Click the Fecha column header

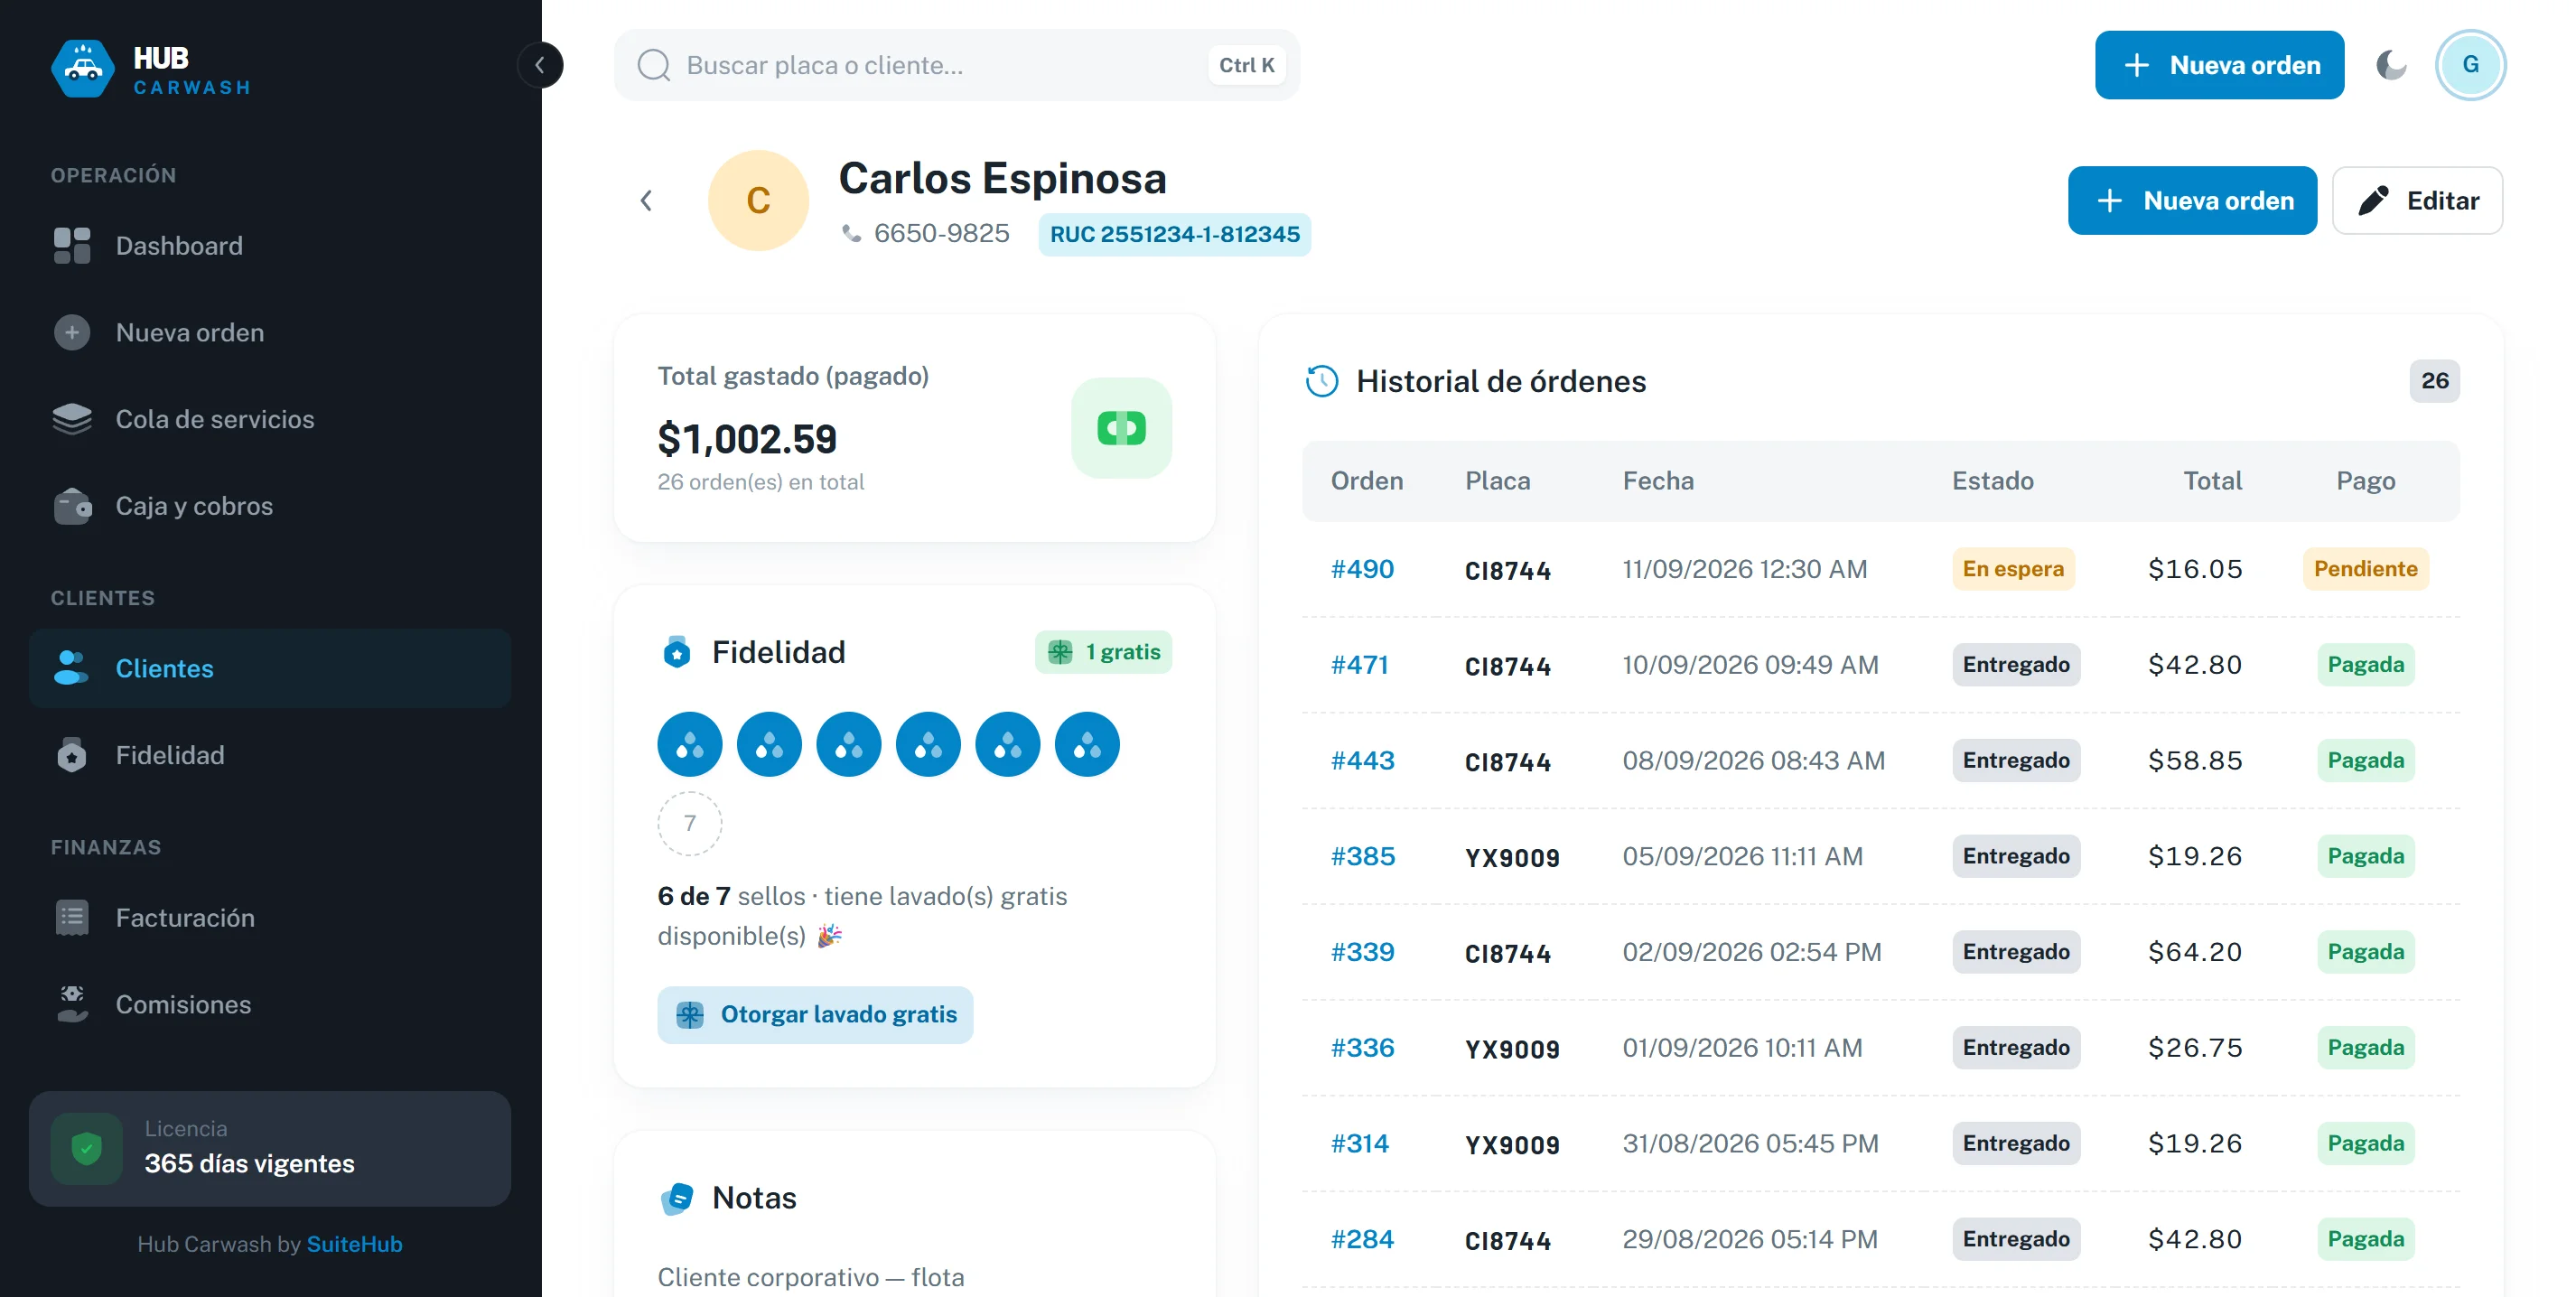pyautogui.click(x=1658, y=481)
